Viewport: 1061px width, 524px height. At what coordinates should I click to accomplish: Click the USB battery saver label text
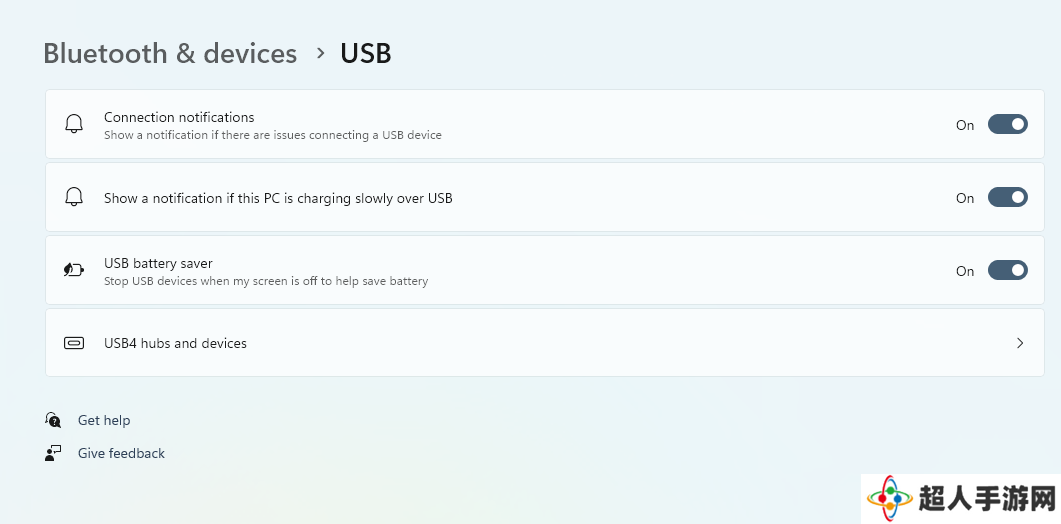[158, 263]
